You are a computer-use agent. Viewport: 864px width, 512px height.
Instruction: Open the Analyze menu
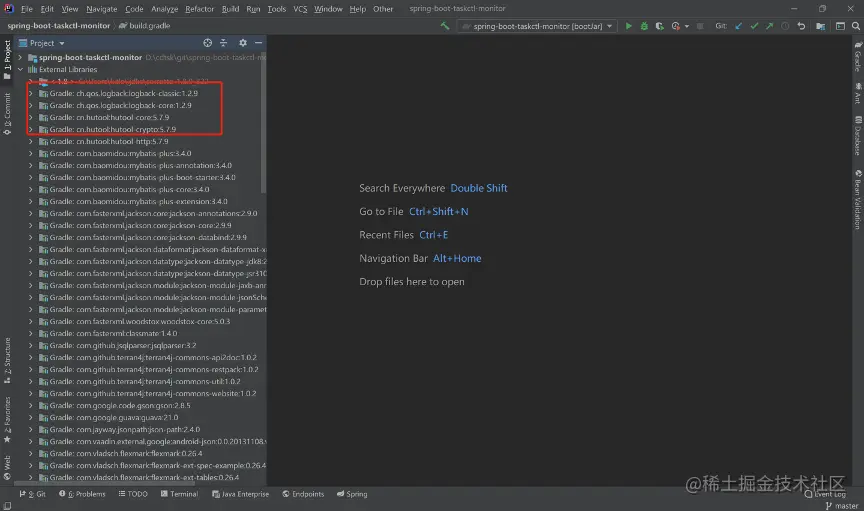(164, 9)
